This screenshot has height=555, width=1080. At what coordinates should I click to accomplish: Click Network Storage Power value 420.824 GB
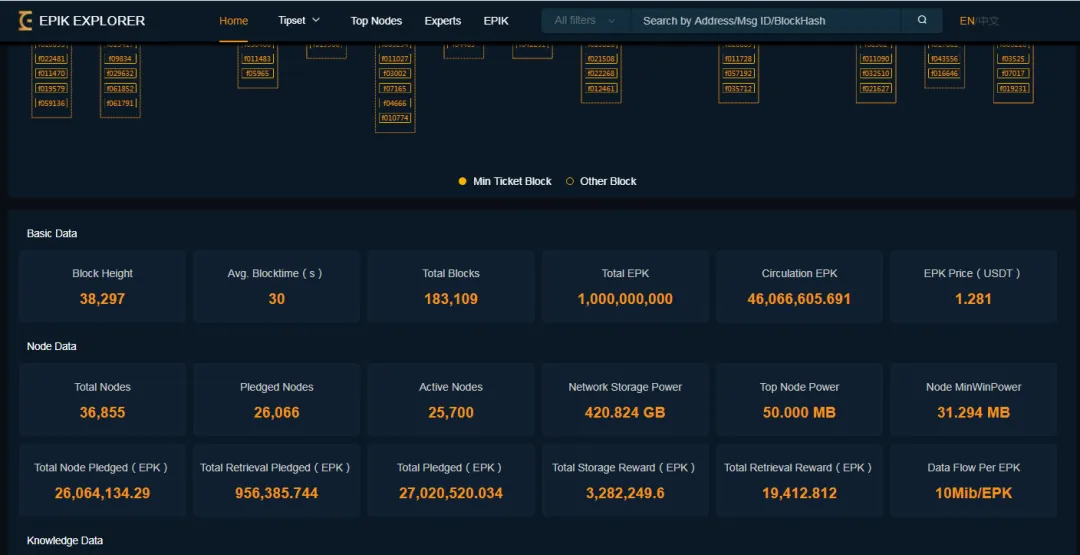click(x=625, y=412)
